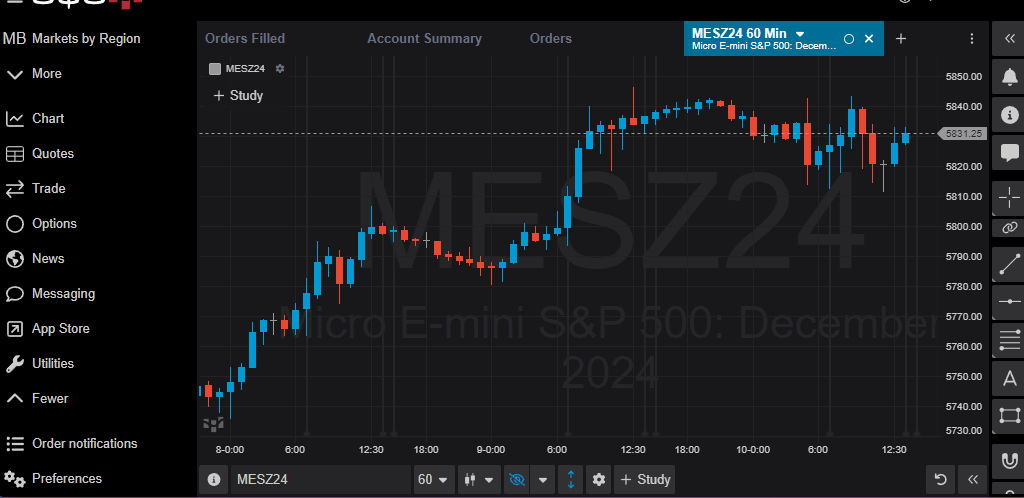1024x498 pixels.
Task: Open the 60 interval dropdown
Action: 433,480
